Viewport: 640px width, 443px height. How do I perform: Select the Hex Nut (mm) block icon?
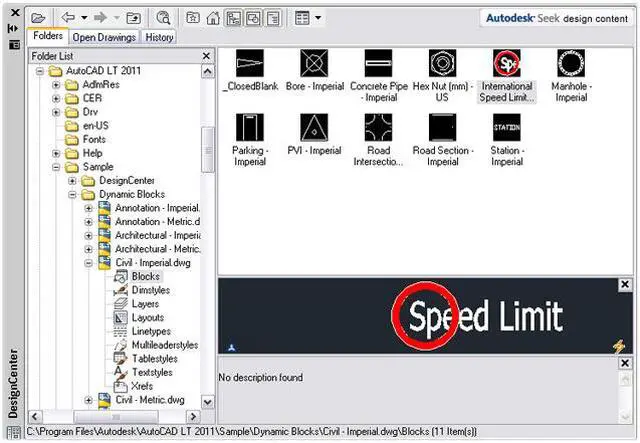(443, 66)
